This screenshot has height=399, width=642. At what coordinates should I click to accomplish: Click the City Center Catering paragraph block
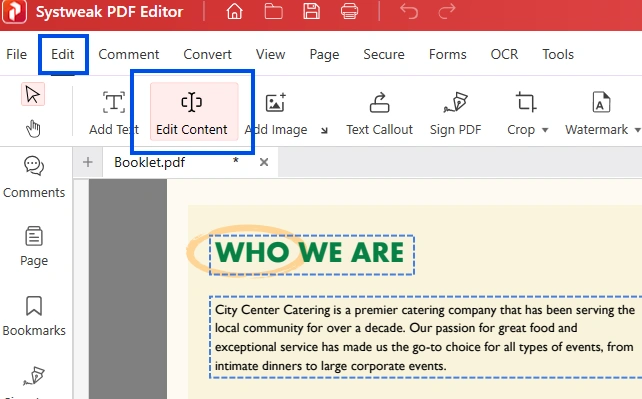(425, 338)
